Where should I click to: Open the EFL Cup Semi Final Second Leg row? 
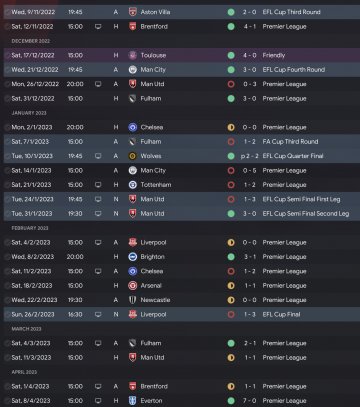point(182,214)
